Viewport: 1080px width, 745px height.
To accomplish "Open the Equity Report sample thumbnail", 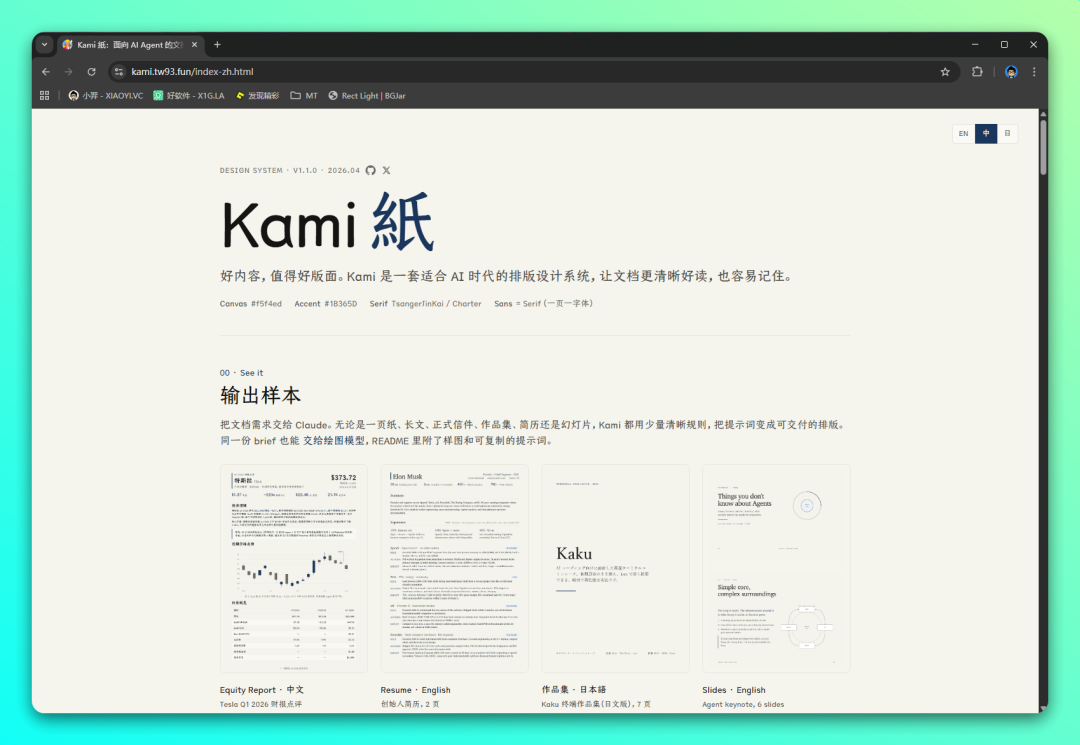I will [293, 568].
